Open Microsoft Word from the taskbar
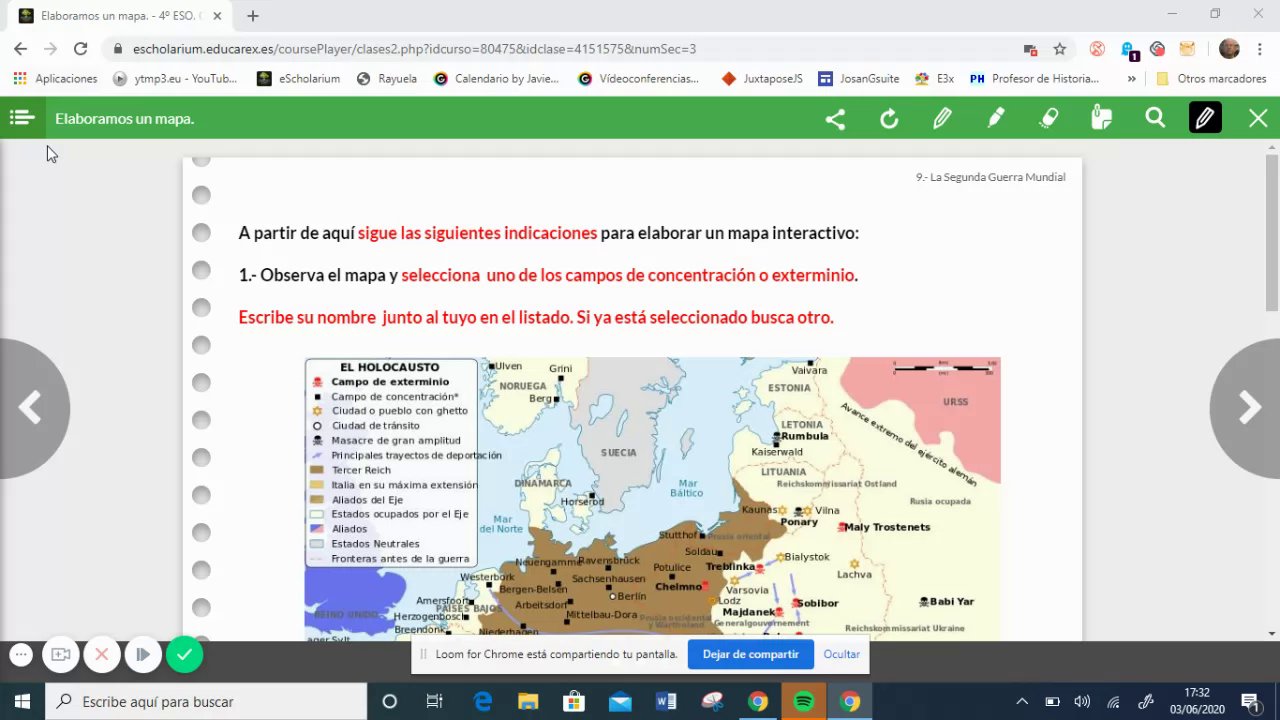This screenshot has width=1280, height=720. pyautogui.click(x=666, y=701)
